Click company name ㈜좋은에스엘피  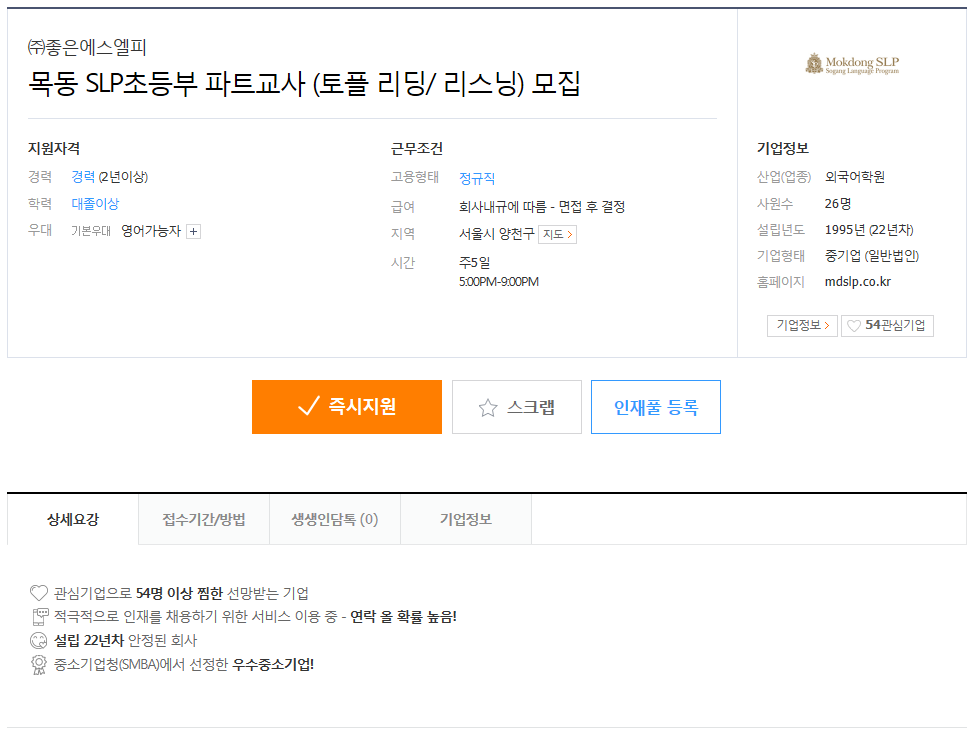tap(87, 47)
